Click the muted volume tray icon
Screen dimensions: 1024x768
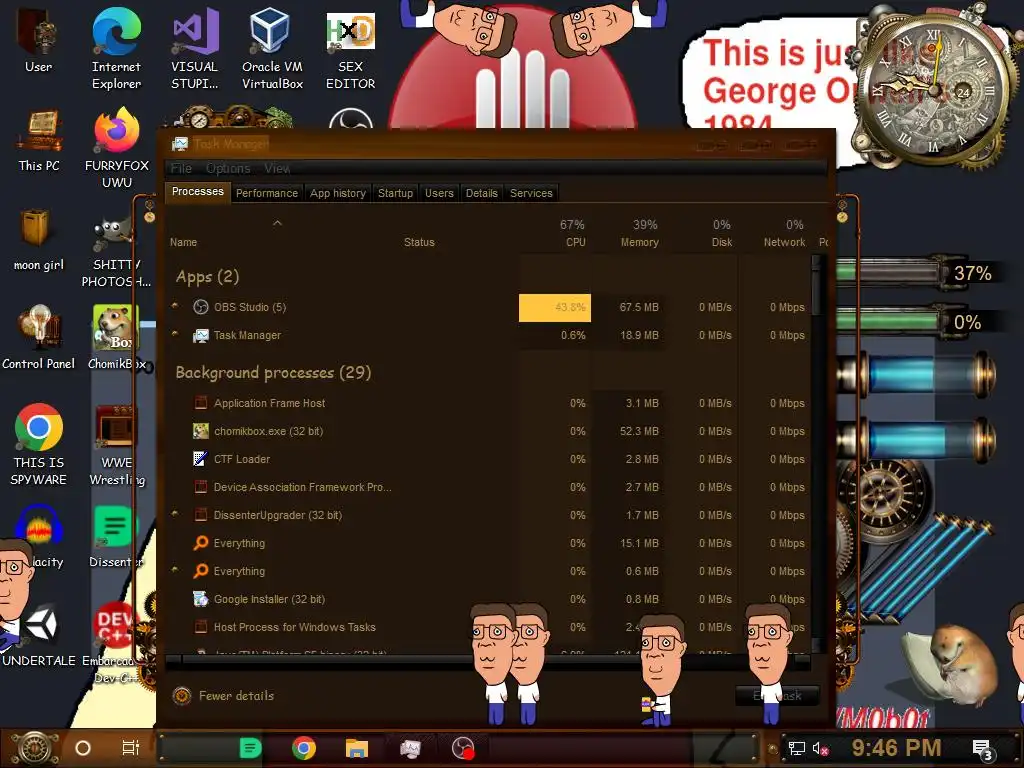820,748
